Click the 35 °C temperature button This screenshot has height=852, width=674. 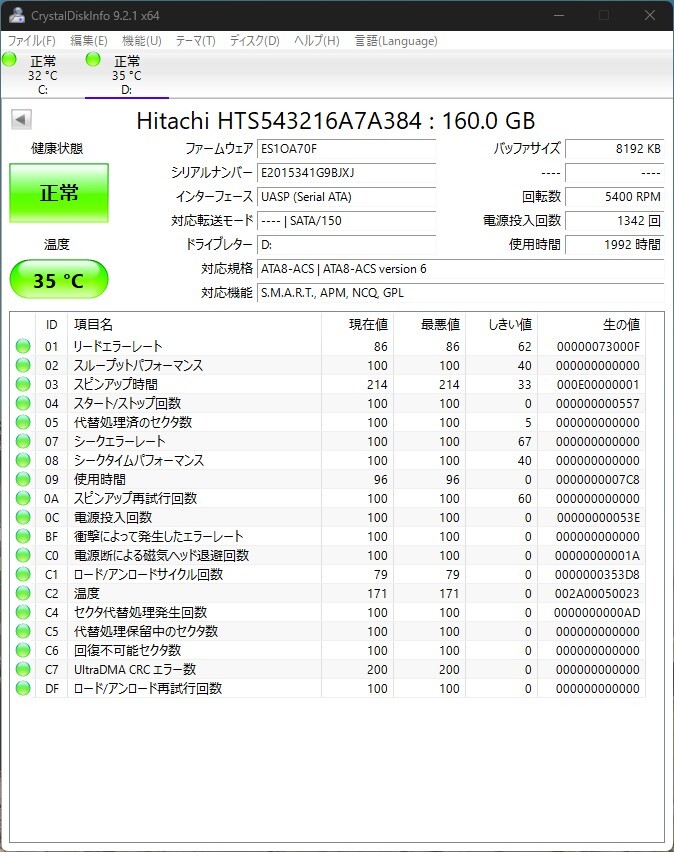click(x=59, y=279)
